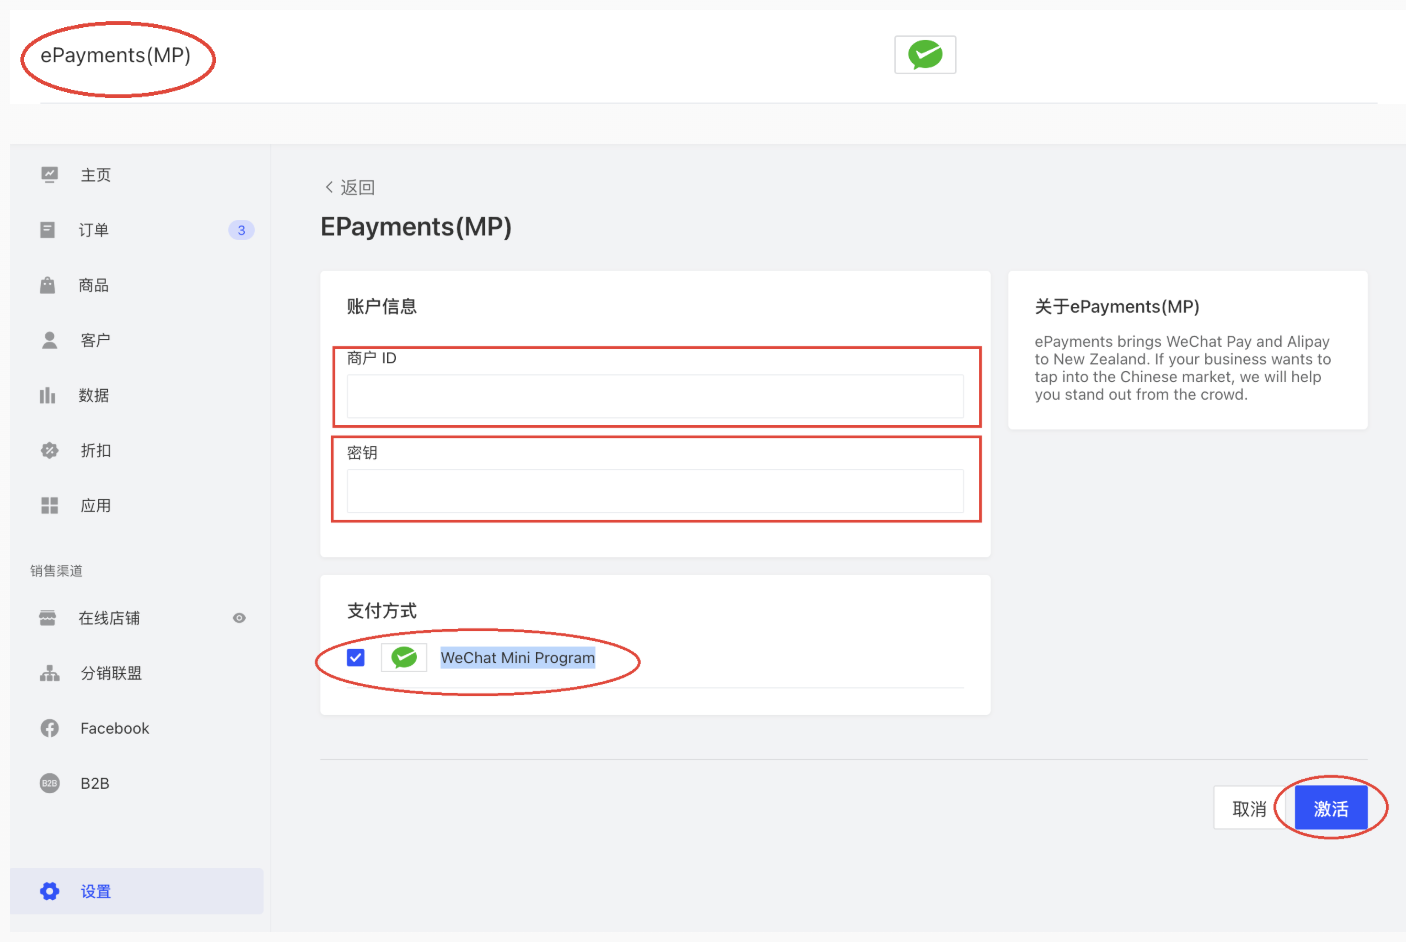Viewport: 1406px width, 942px height.
Task: Click the ePayments description paragraph
Action: tap(1183, 368)
